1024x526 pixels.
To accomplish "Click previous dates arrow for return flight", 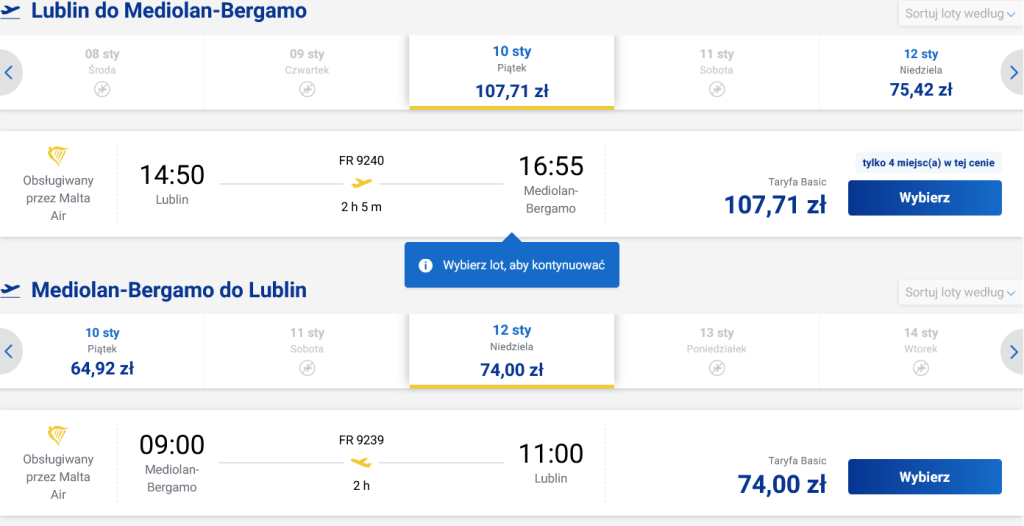I will [x=9, y=352].
